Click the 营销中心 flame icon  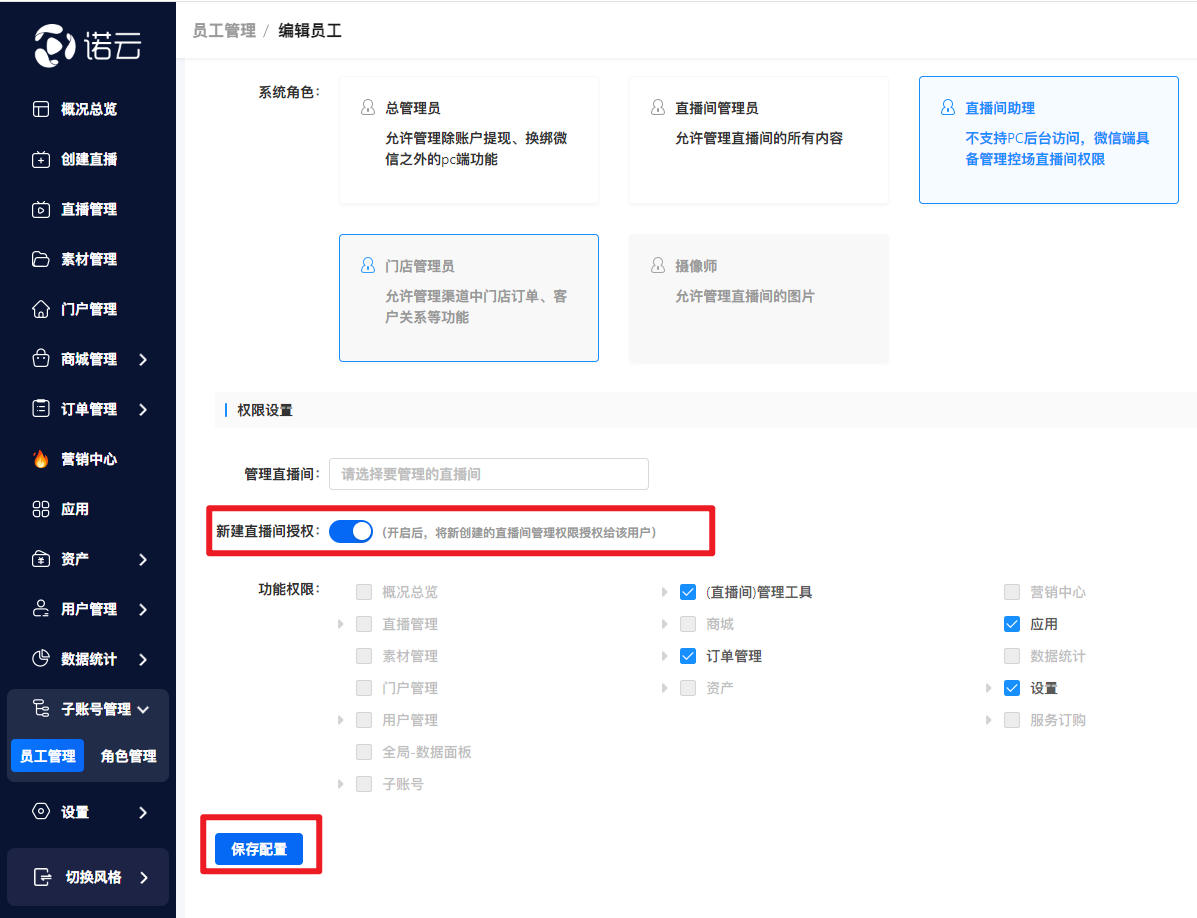41,459
